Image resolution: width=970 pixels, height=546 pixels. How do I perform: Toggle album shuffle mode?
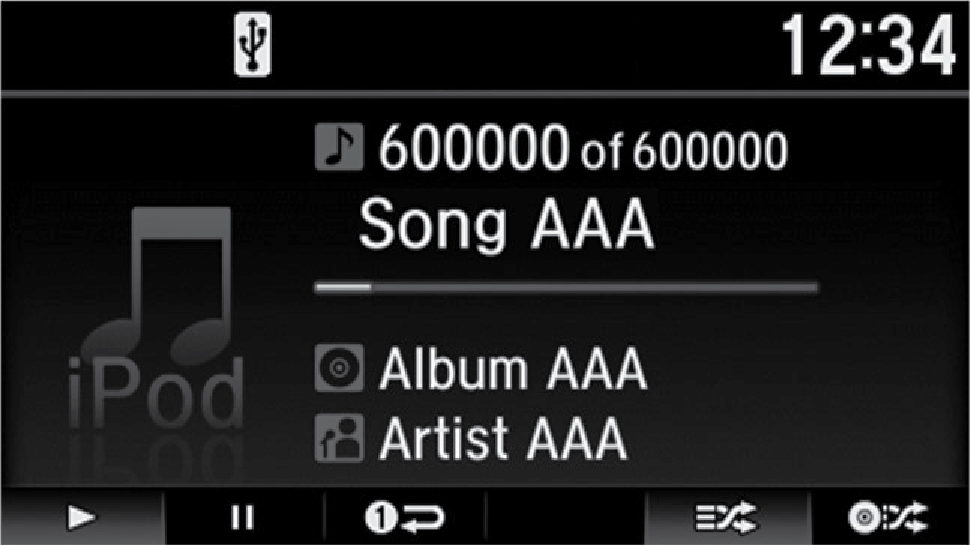point(890,518)
